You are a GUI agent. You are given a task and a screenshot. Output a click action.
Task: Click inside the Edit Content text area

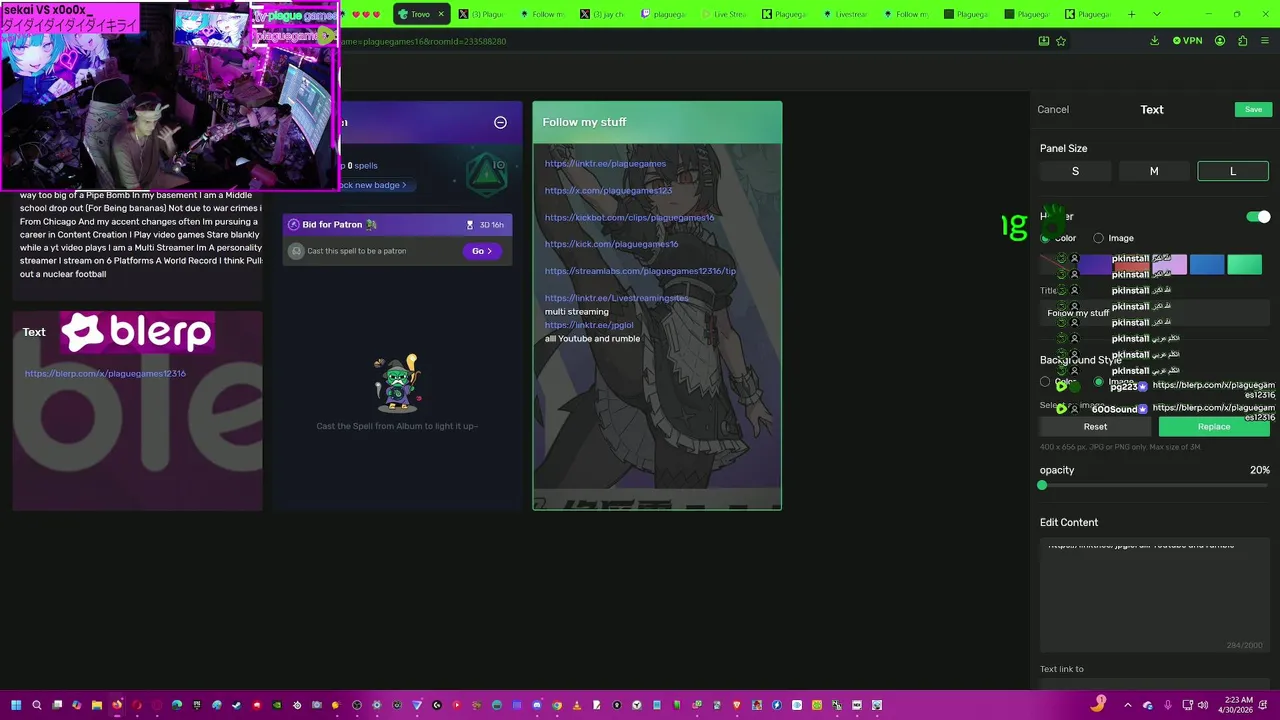(1155, 595)
